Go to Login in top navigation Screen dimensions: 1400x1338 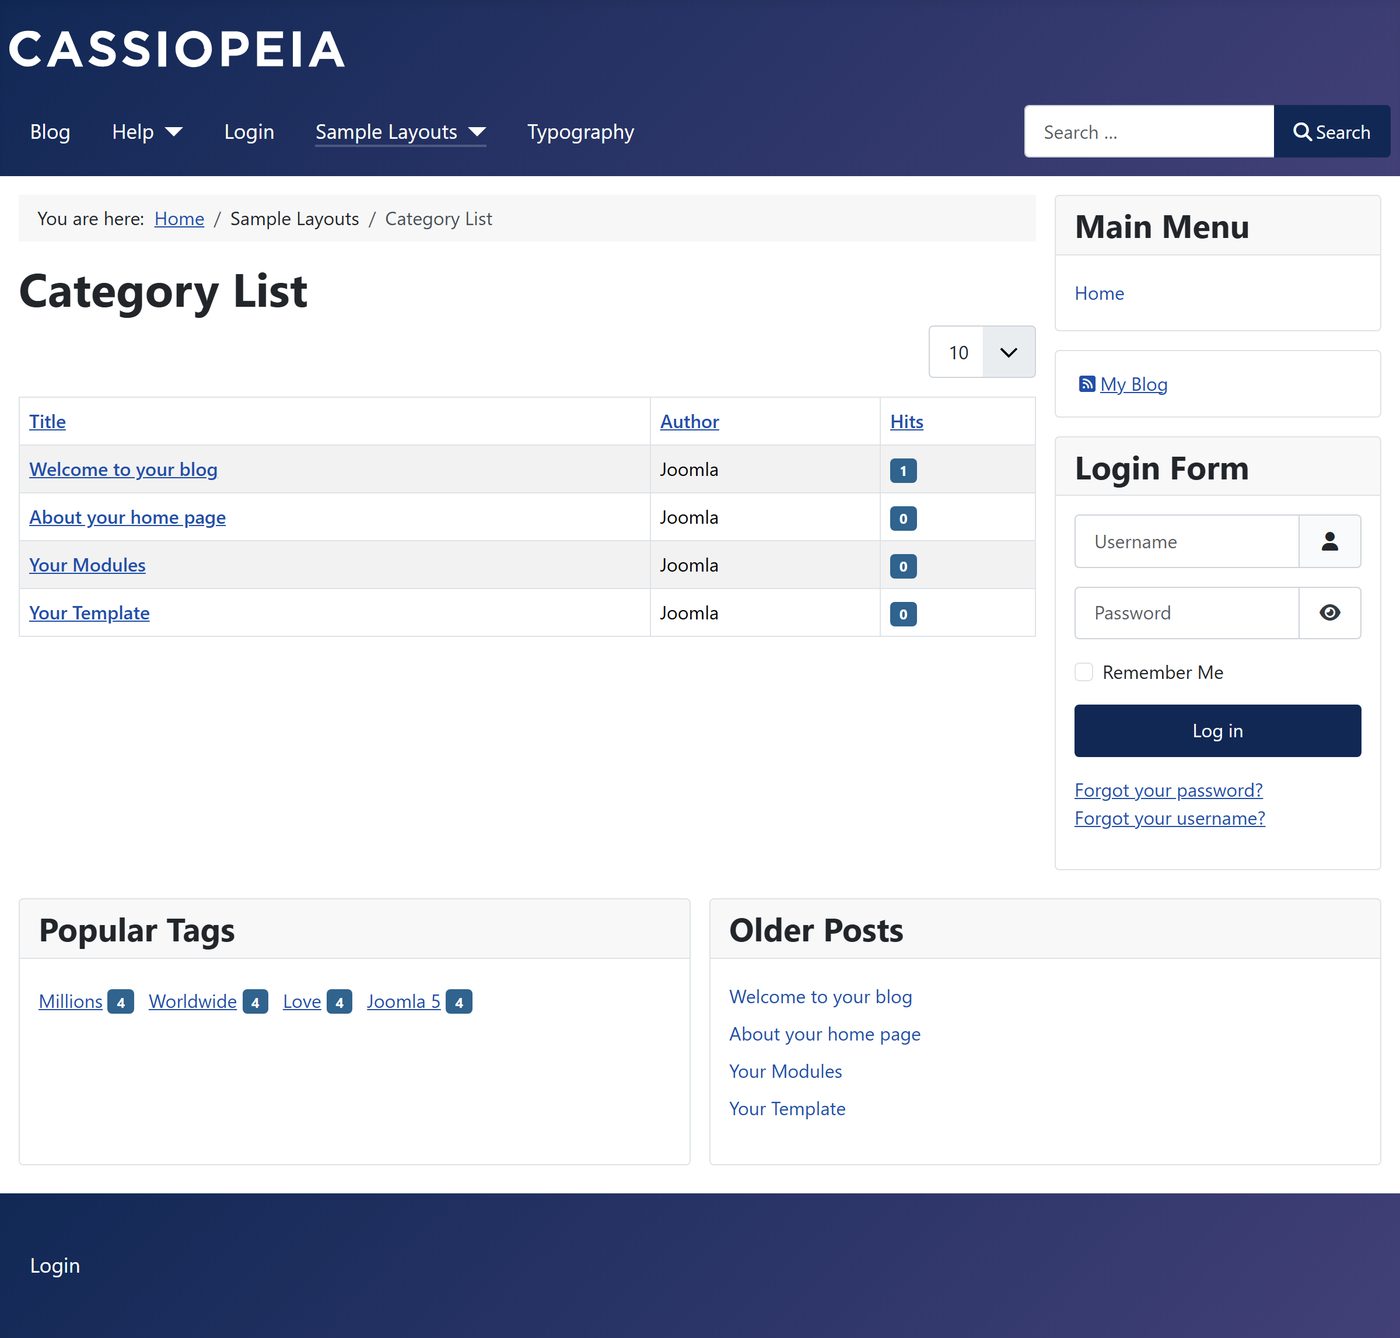pyautogui.click(x=249, y=132)
